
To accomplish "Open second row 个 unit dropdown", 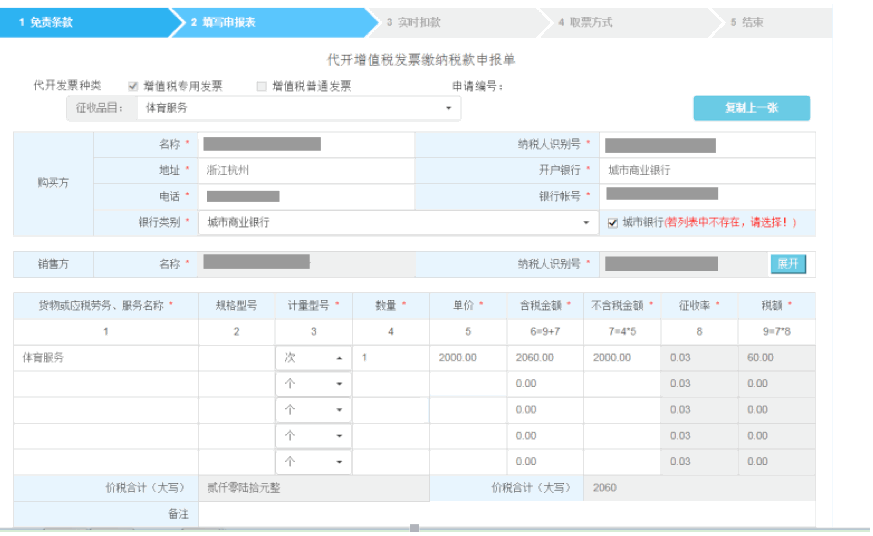I will click(313, 384).
